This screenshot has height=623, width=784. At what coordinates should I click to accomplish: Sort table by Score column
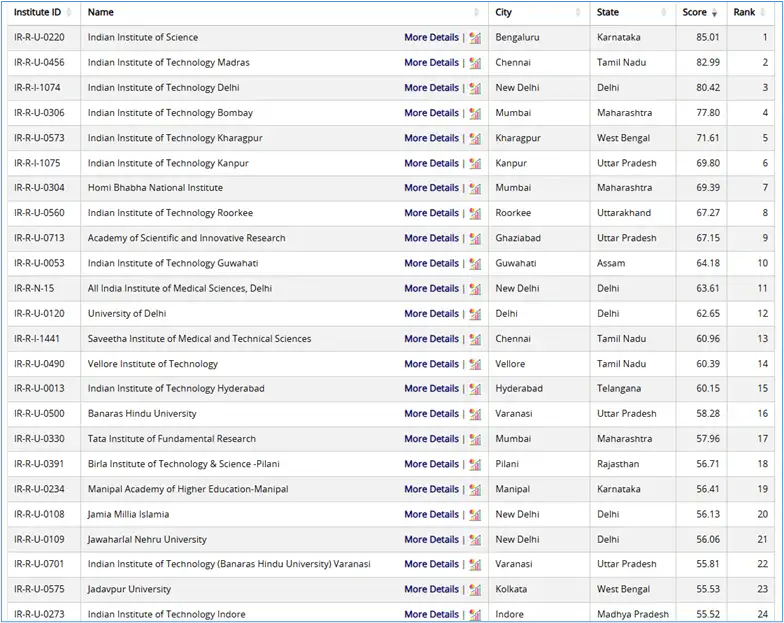pos(714,12)
